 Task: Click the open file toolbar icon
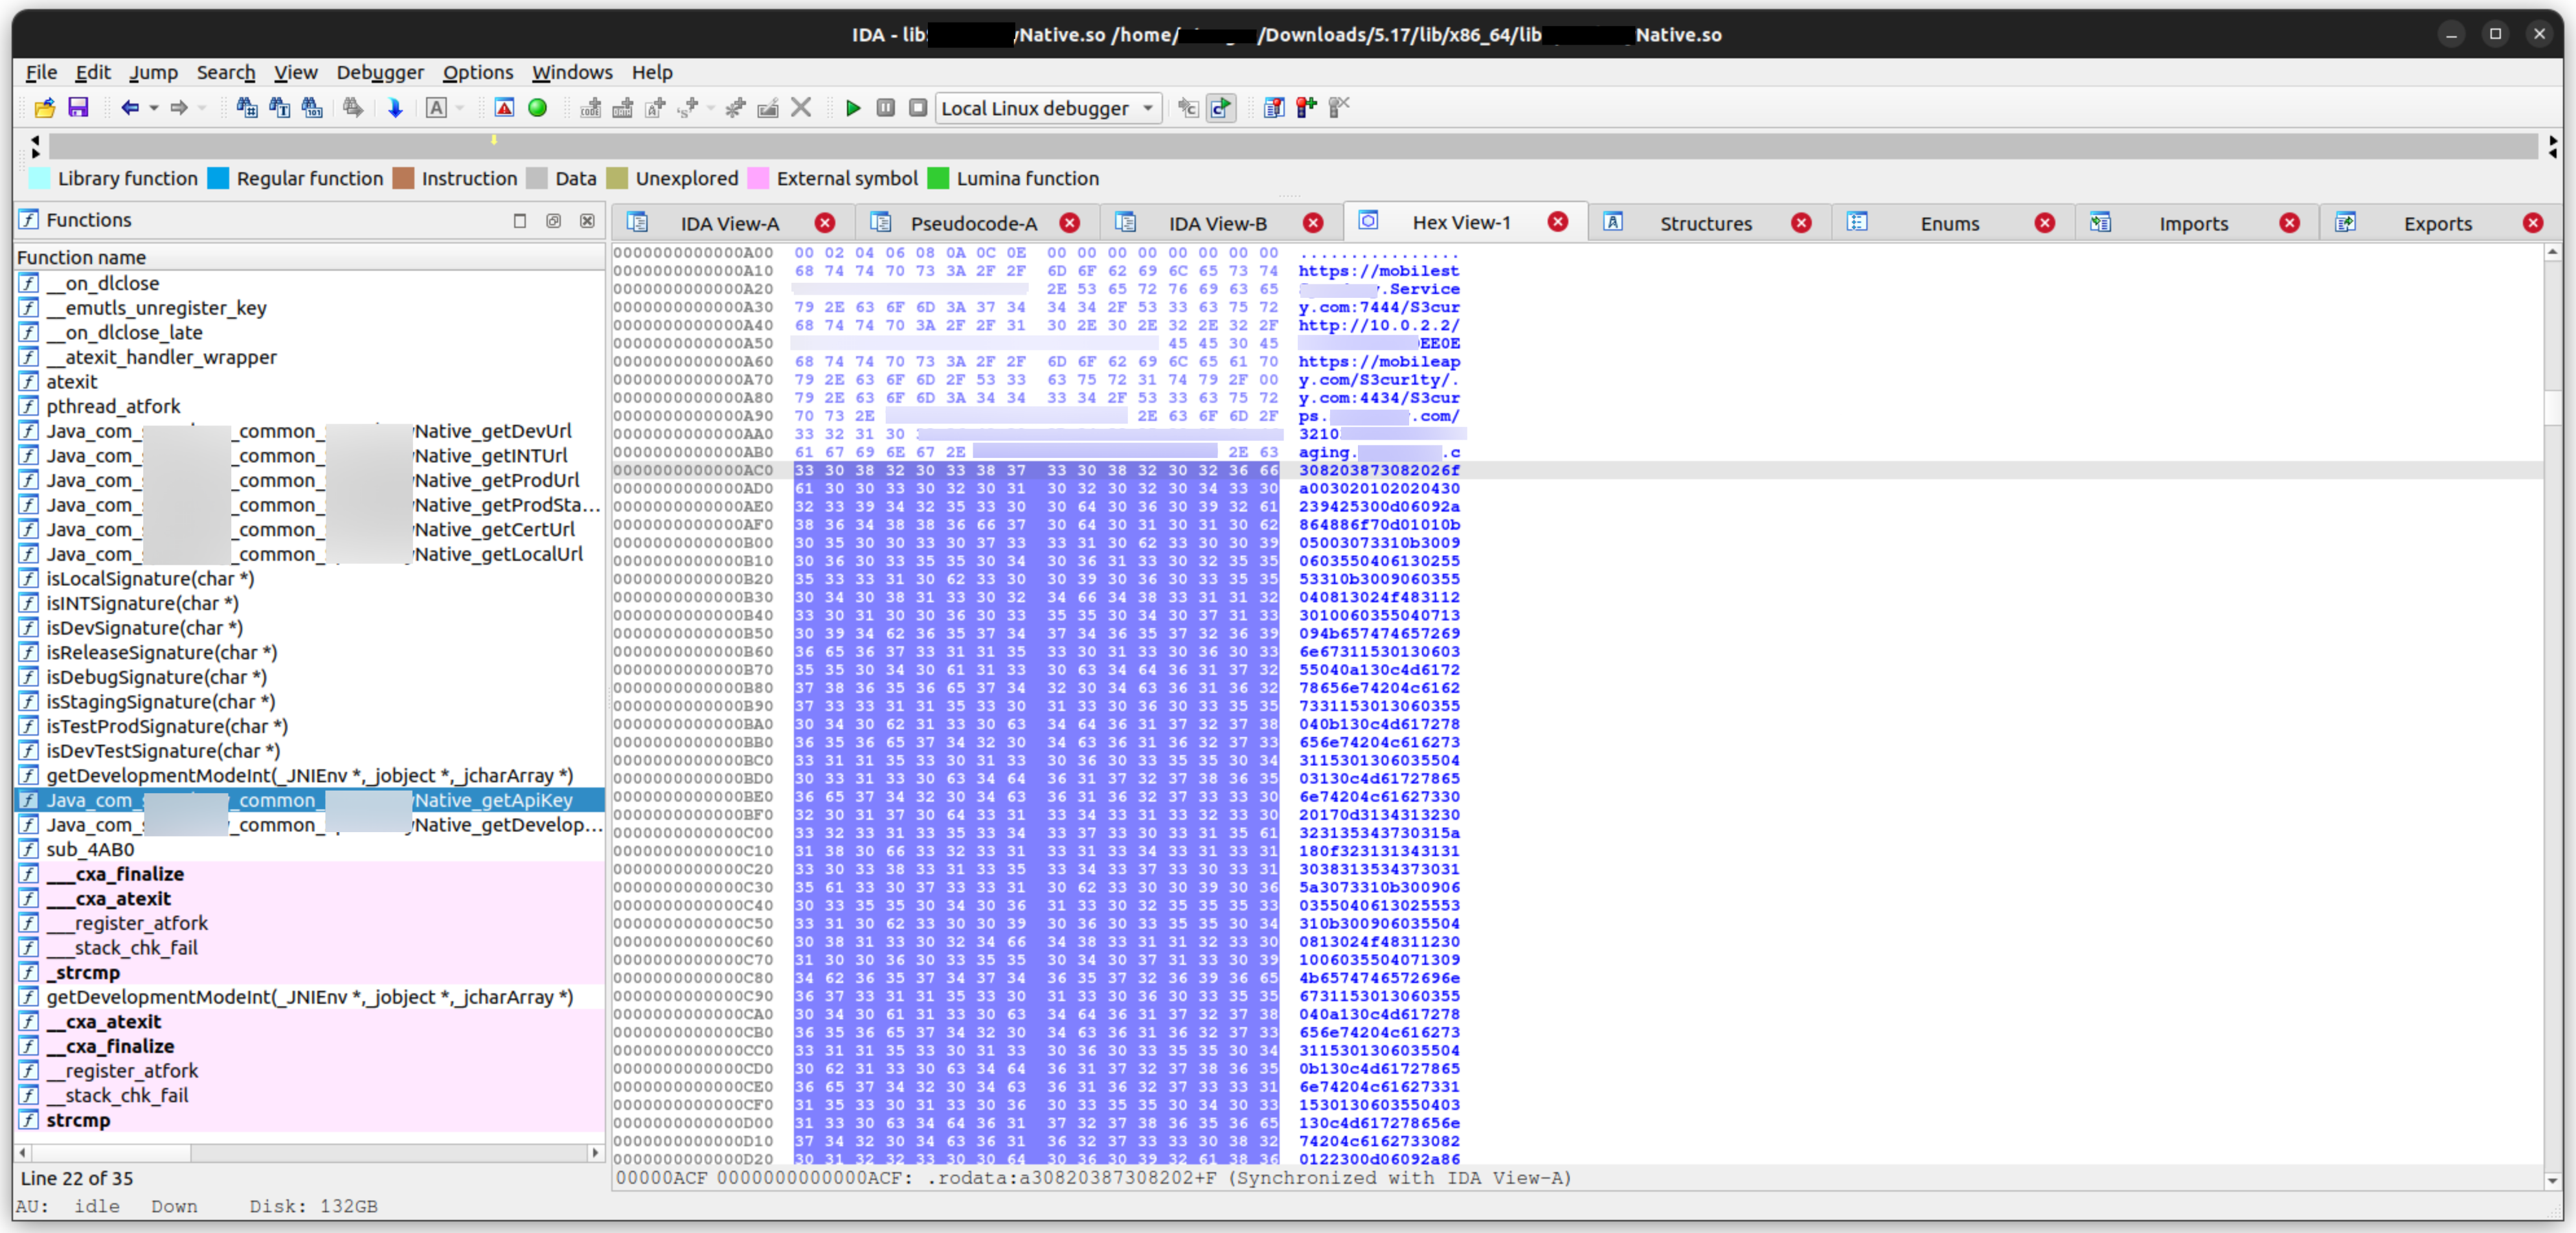pos(44,108)
